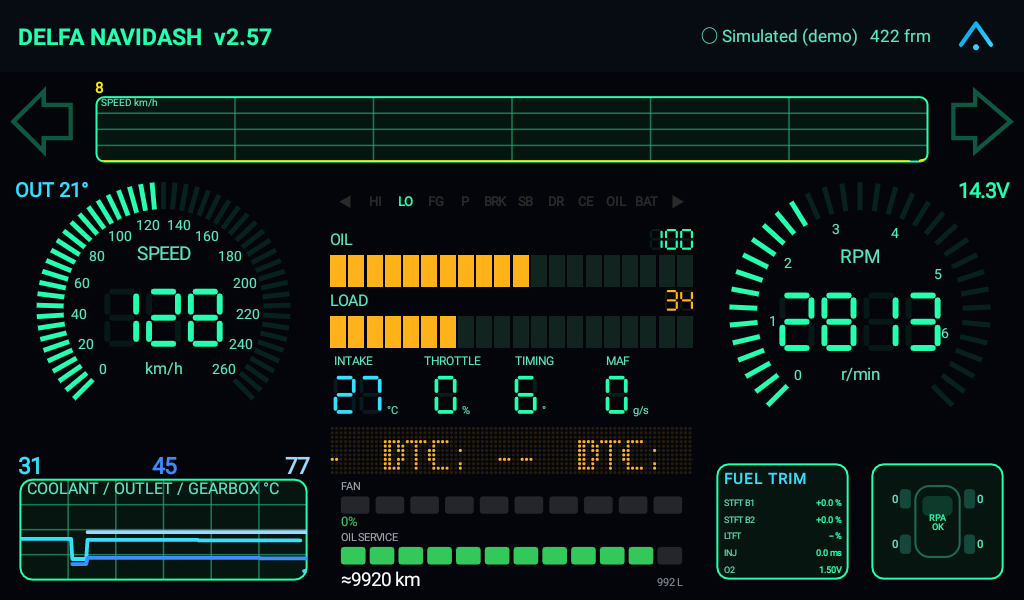The image size is (1024, 600).
Task: Click the 992 L fuel total text
Action: click(670, 582)
